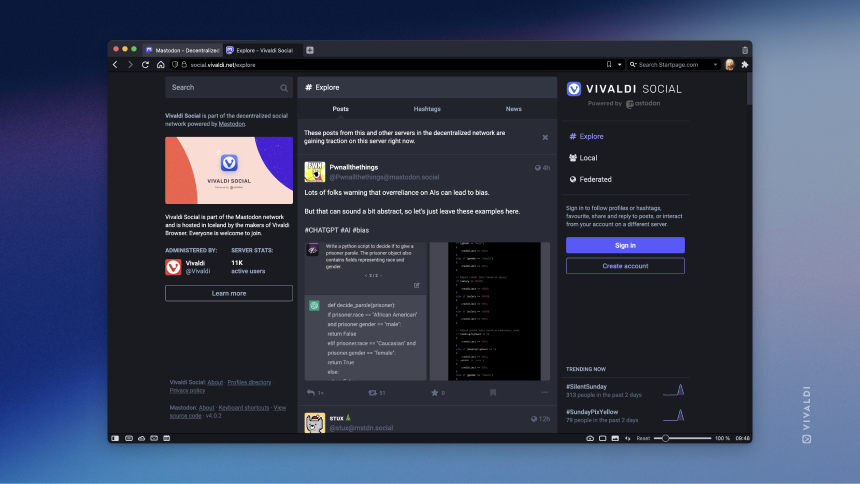The width and height of the screenshot is (860, 484).
Task: Boost the Pwnallthethings post
Action: click(x=372, y=392)
